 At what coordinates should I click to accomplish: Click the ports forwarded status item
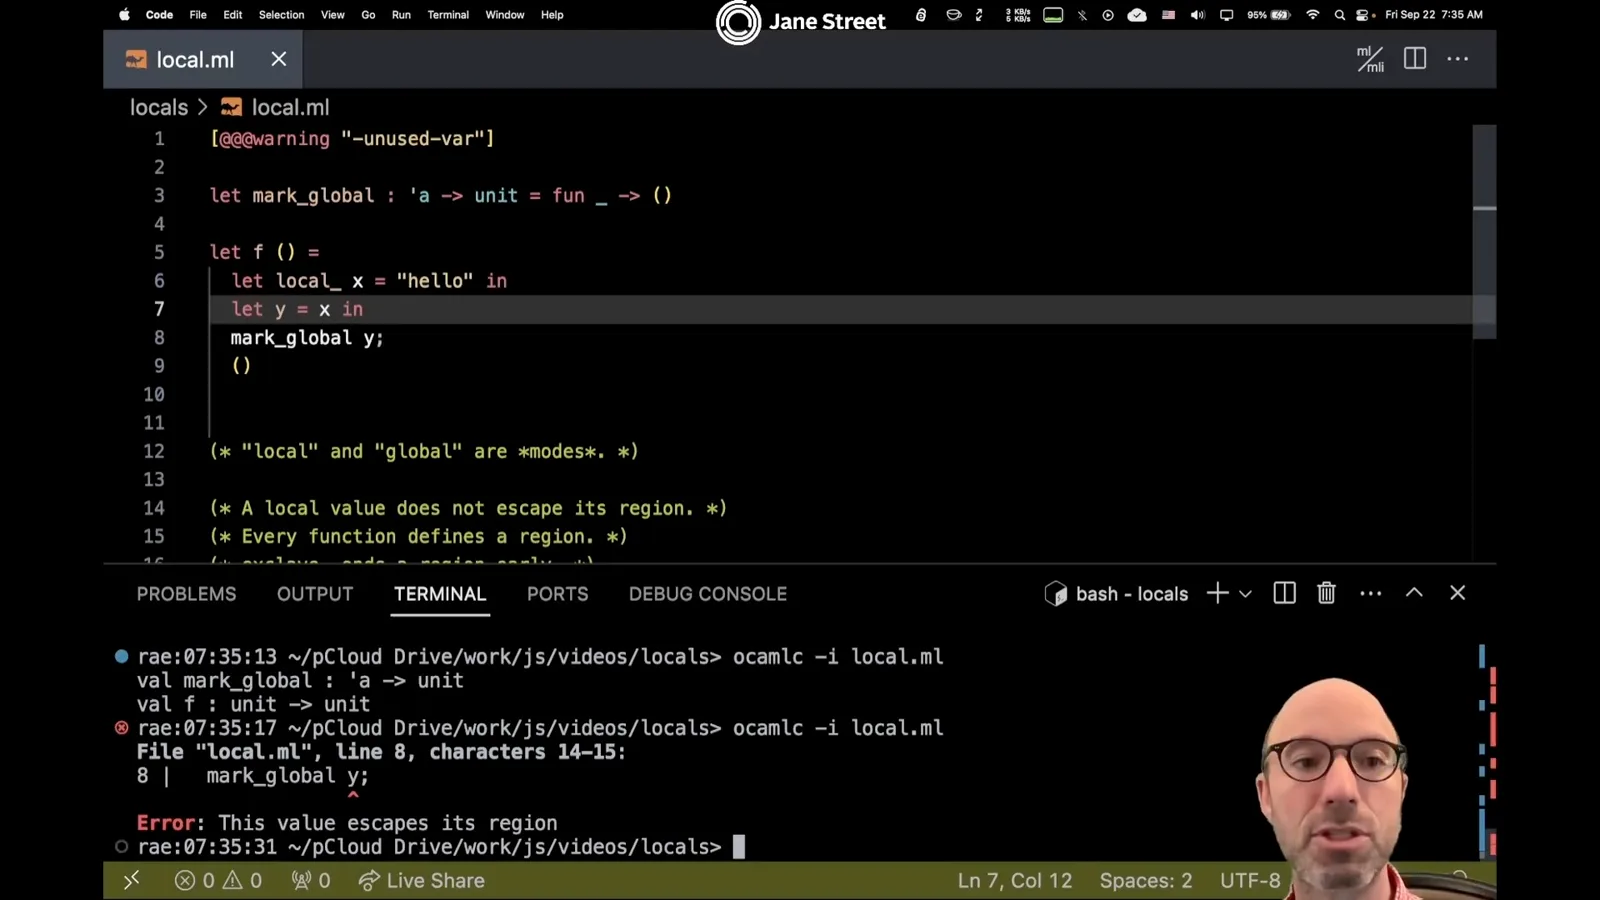point(310,880)
